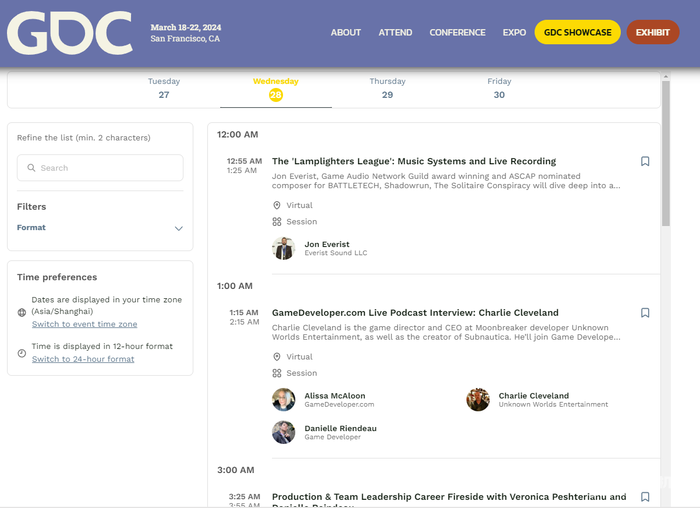The image size is (700, 508).
Task: Click the Time preferences heading
Action: [x=57, y=277]
